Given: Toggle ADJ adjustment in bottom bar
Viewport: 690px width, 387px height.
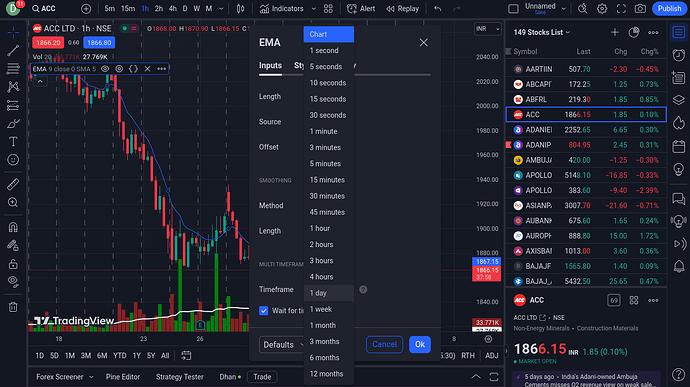Looking at the screenshot, I should coord(492,355).
